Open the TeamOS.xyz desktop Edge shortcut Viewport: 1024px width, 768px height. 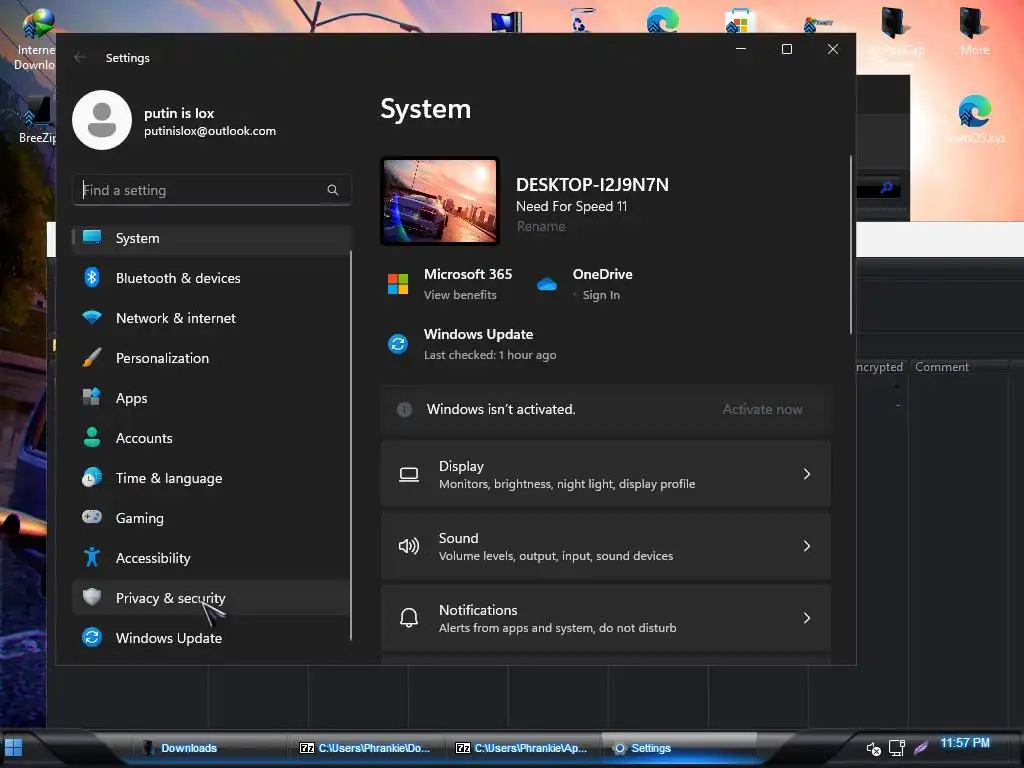pyautogui.click(x=974, y=118)
